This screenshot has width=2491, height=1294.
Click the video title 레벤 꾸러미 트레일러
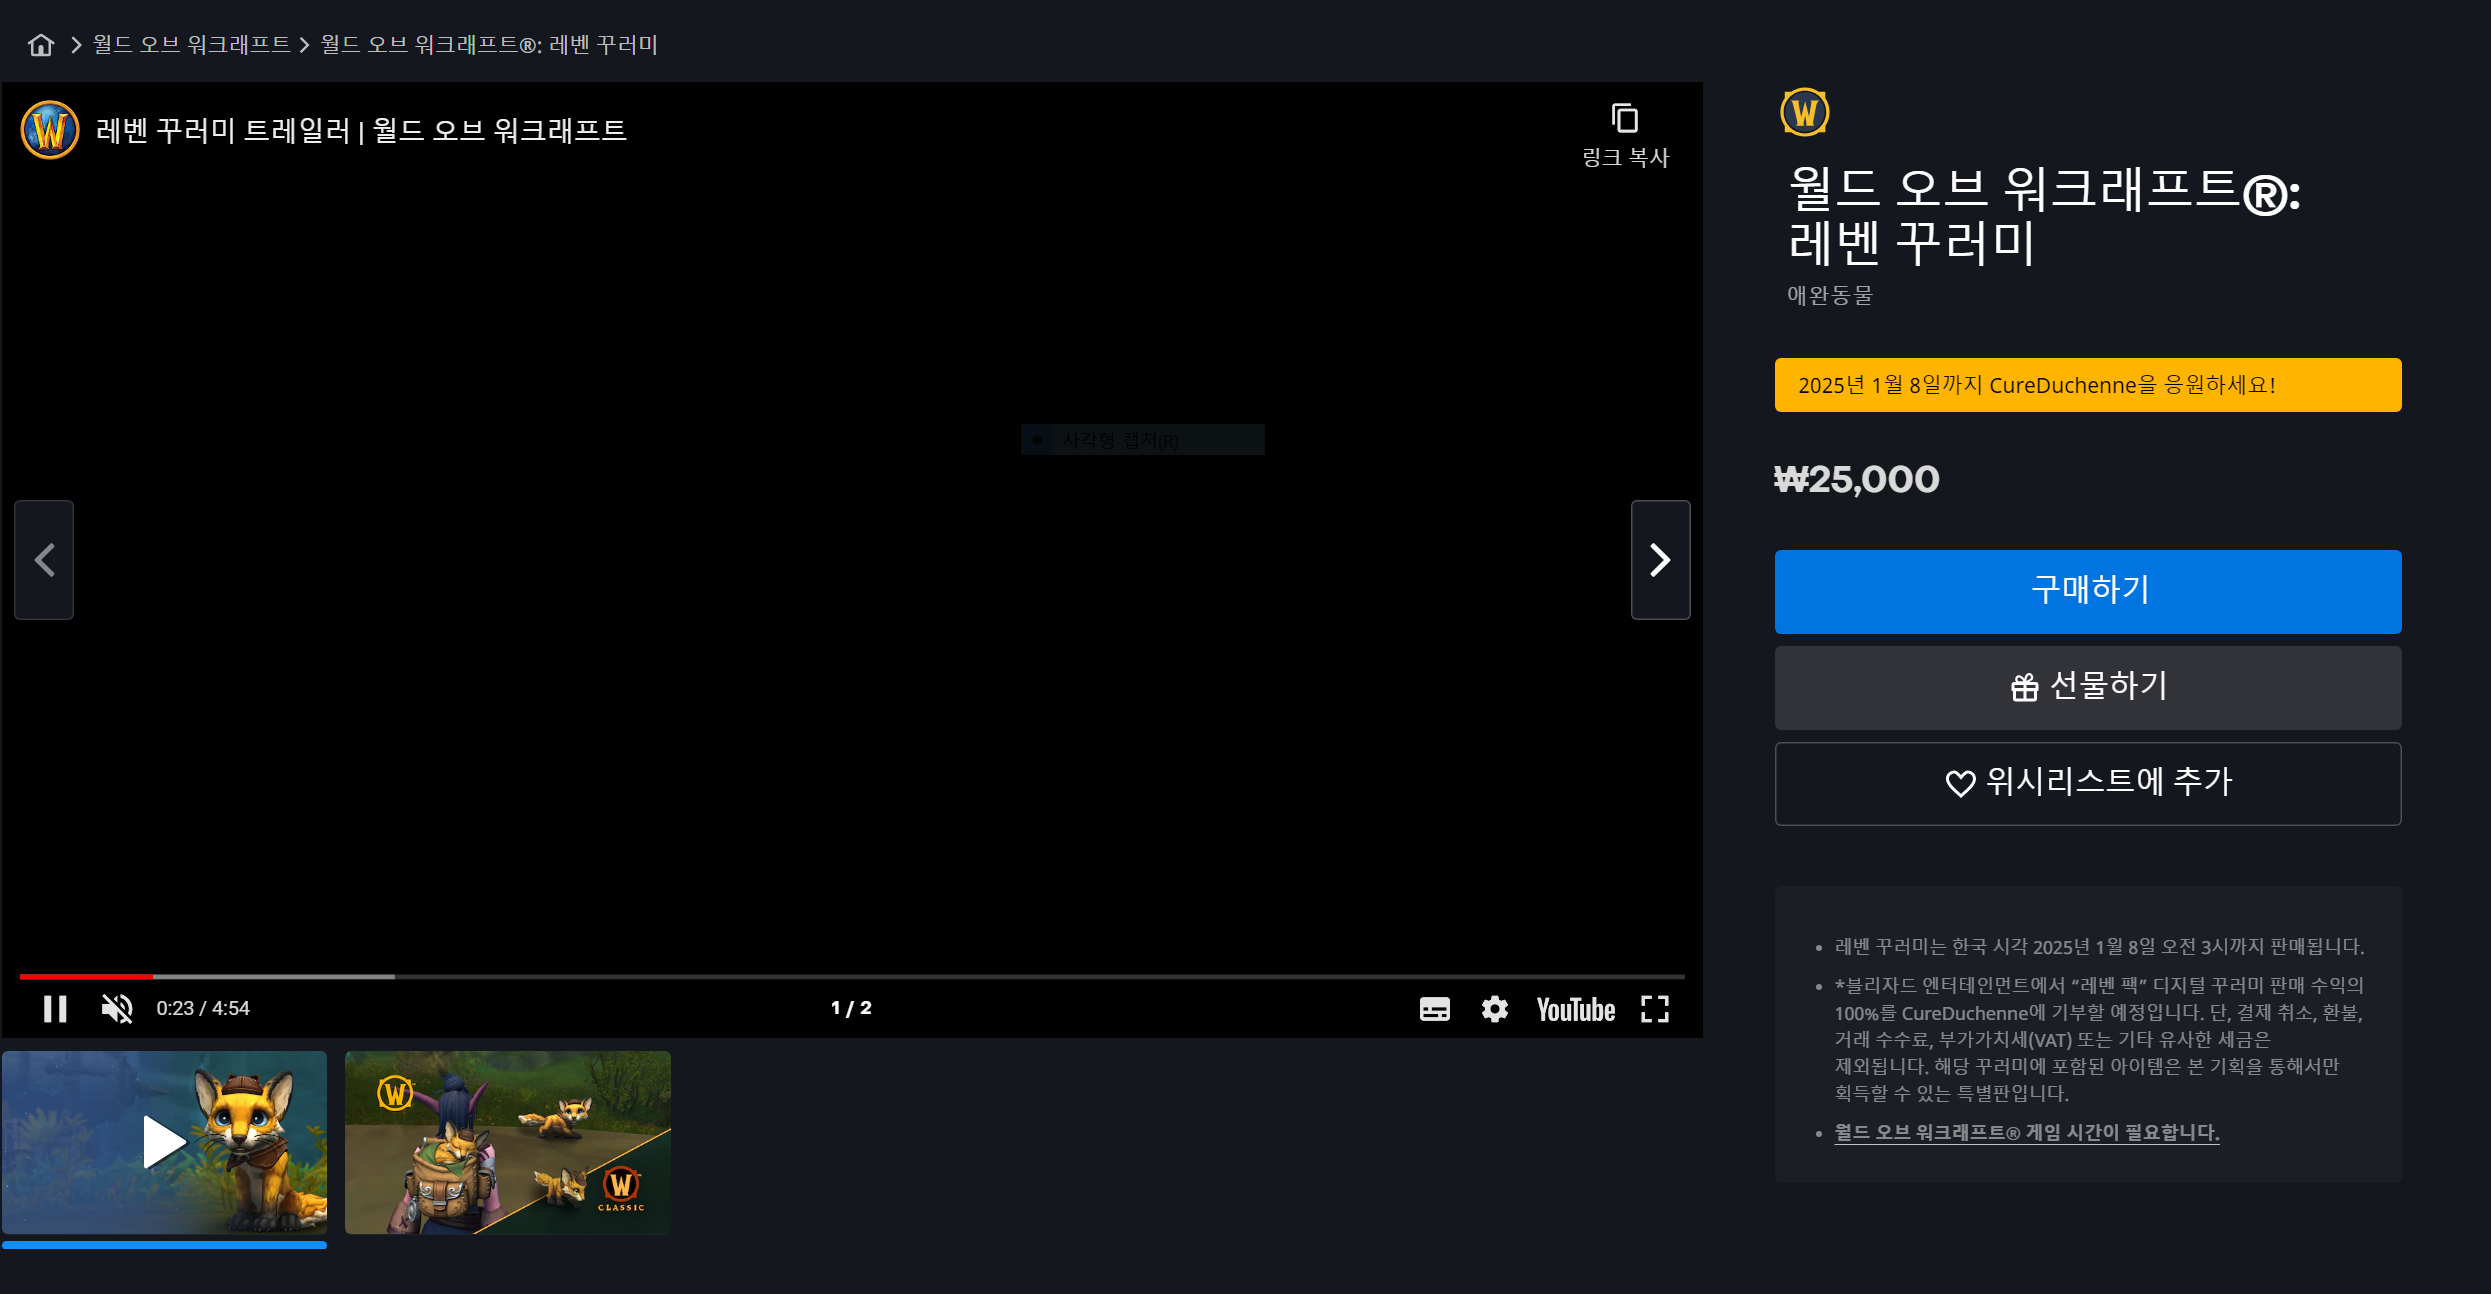pyautogui.click(x=360, y=131)
